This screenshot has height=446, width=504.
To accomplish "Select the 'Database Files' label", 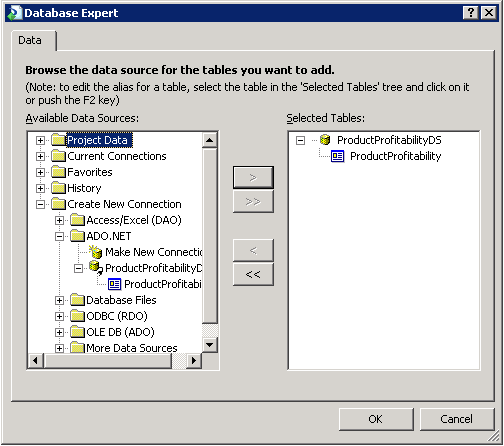I will click(121, 300).
